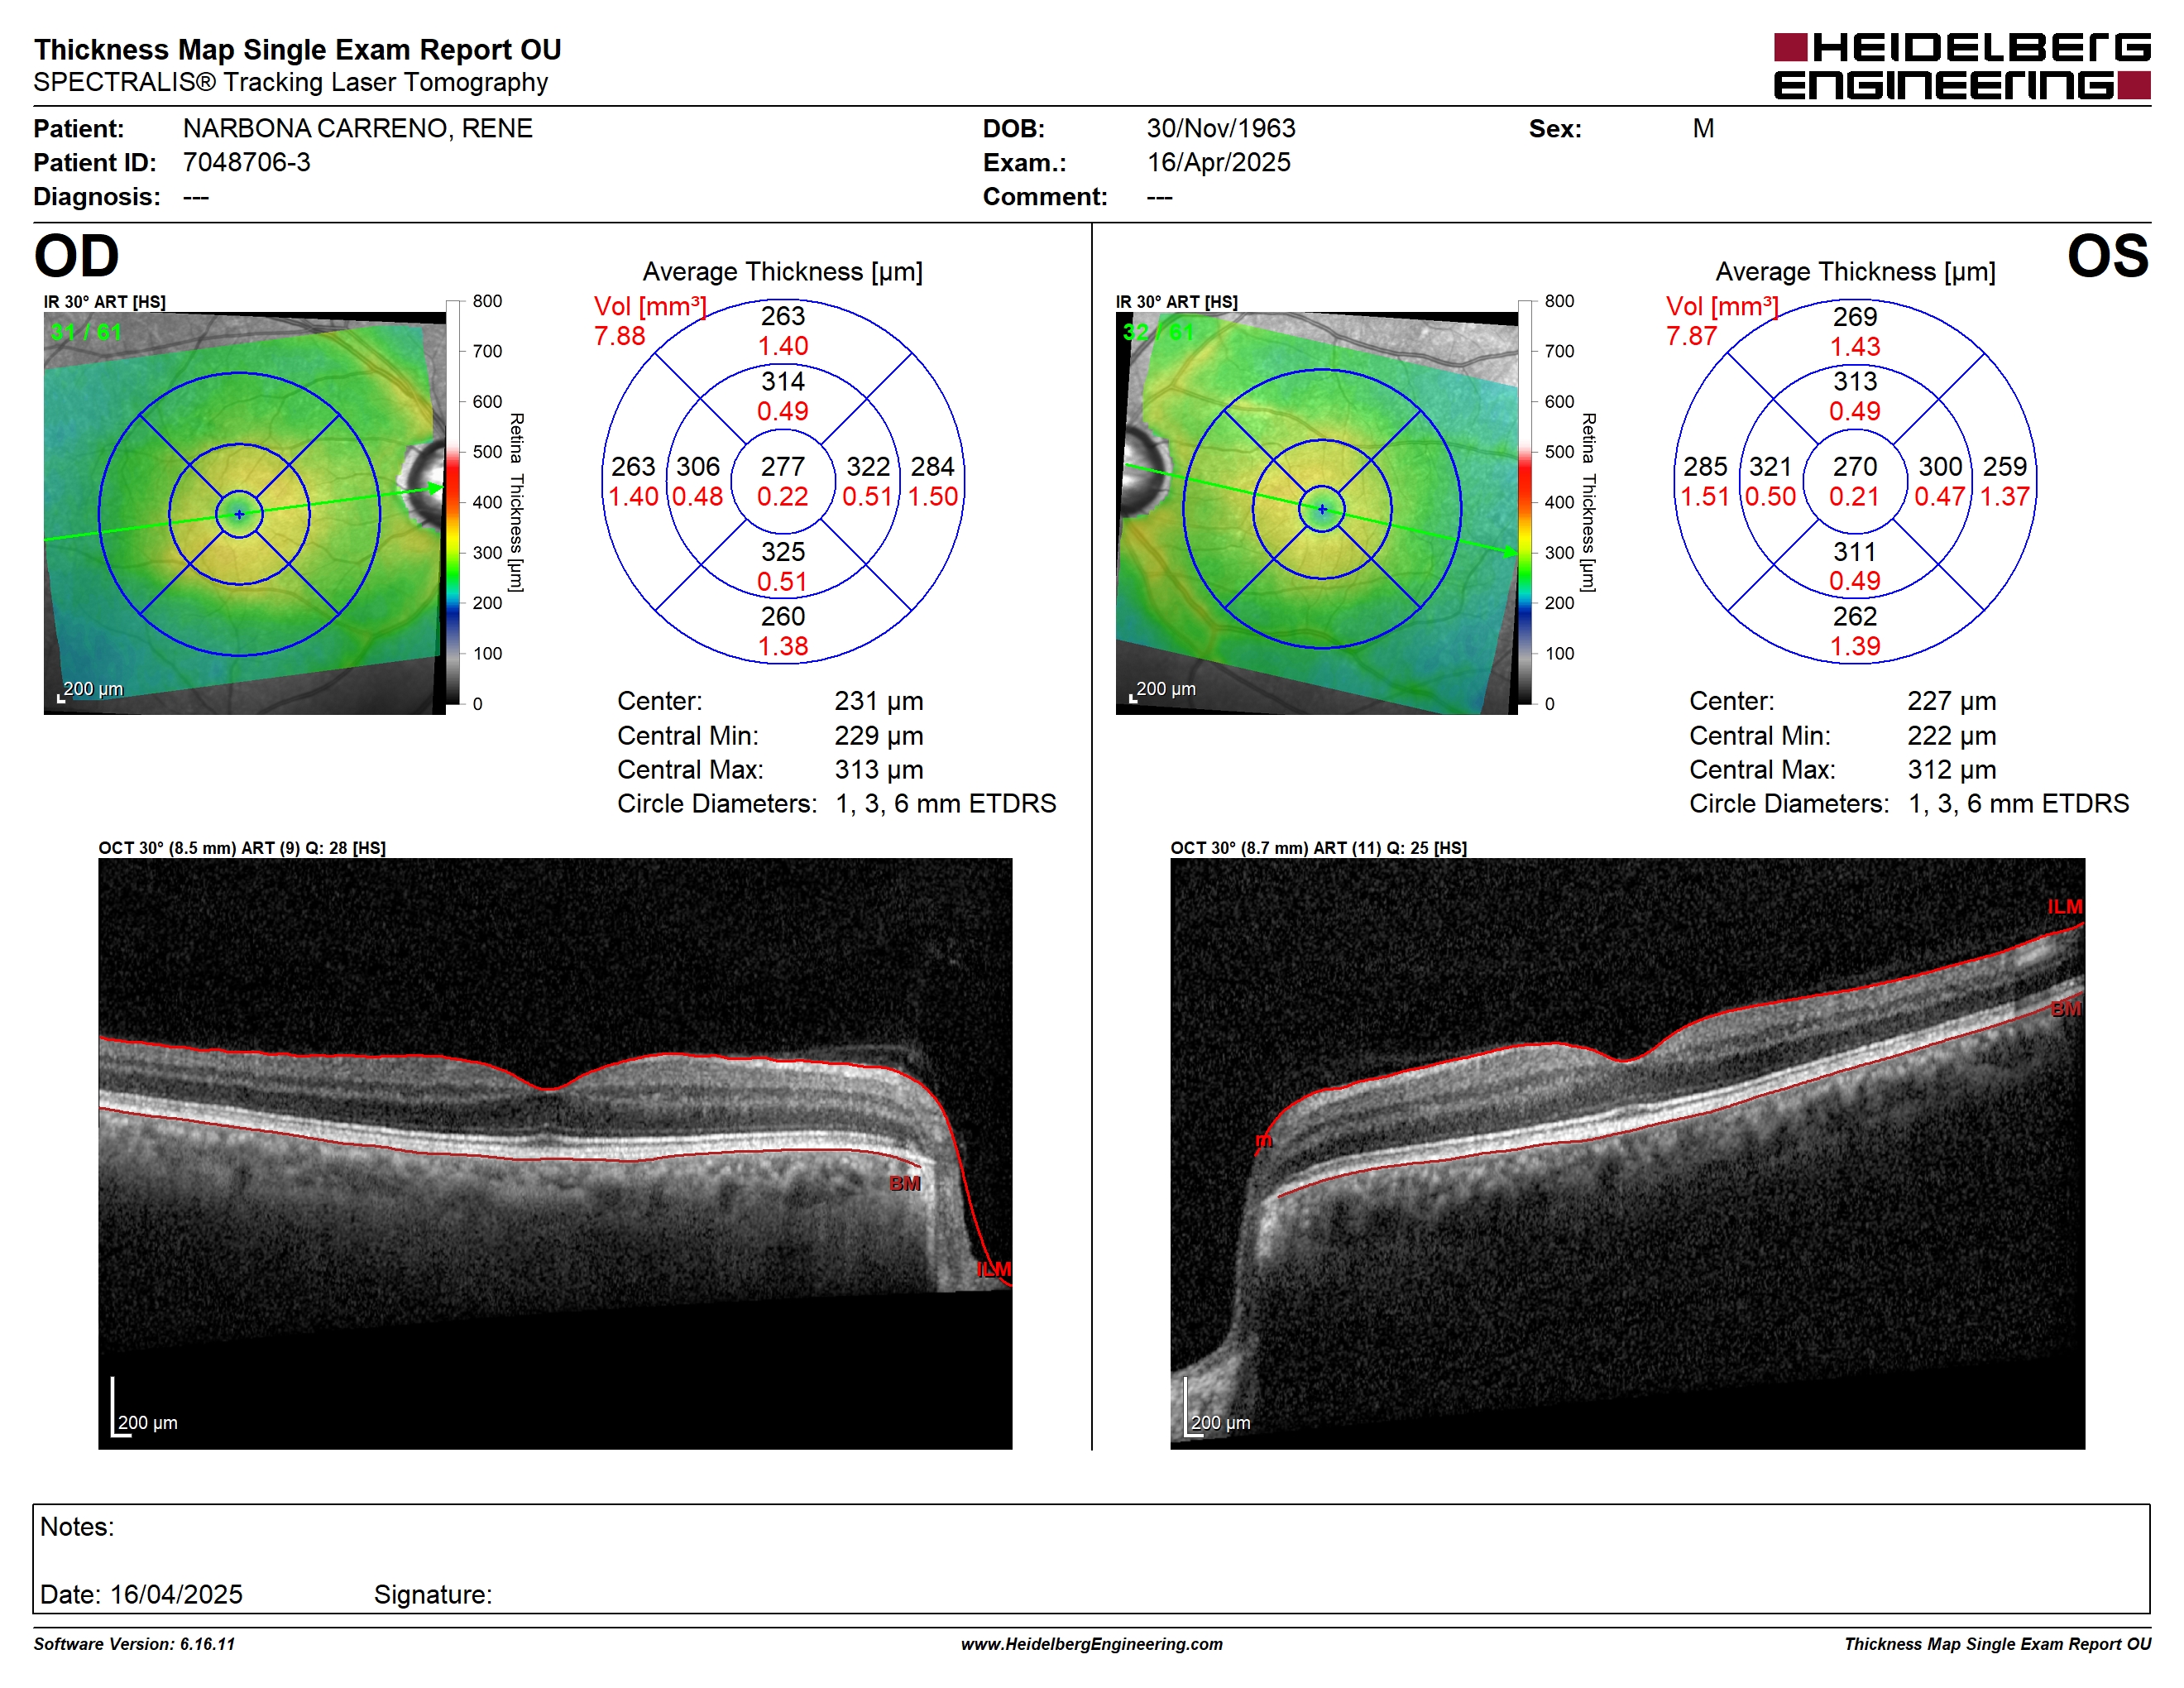
Task: Select the OS fundus thickness map image
Action: click(x=1316, y=513)
